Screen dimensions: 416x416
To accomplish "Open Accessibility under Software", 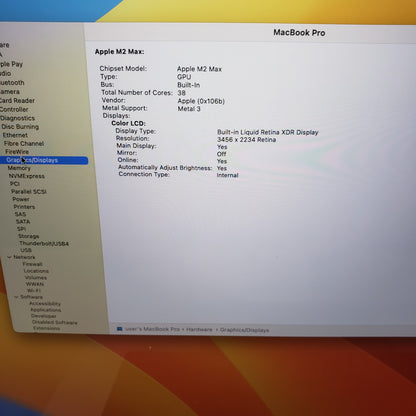I will pos(45,303).
